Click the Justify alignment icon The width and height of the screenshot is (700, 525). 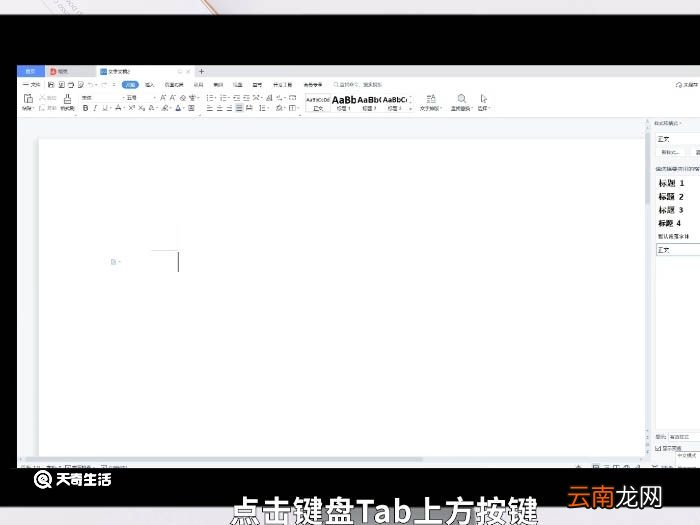[x=239, y=108]
